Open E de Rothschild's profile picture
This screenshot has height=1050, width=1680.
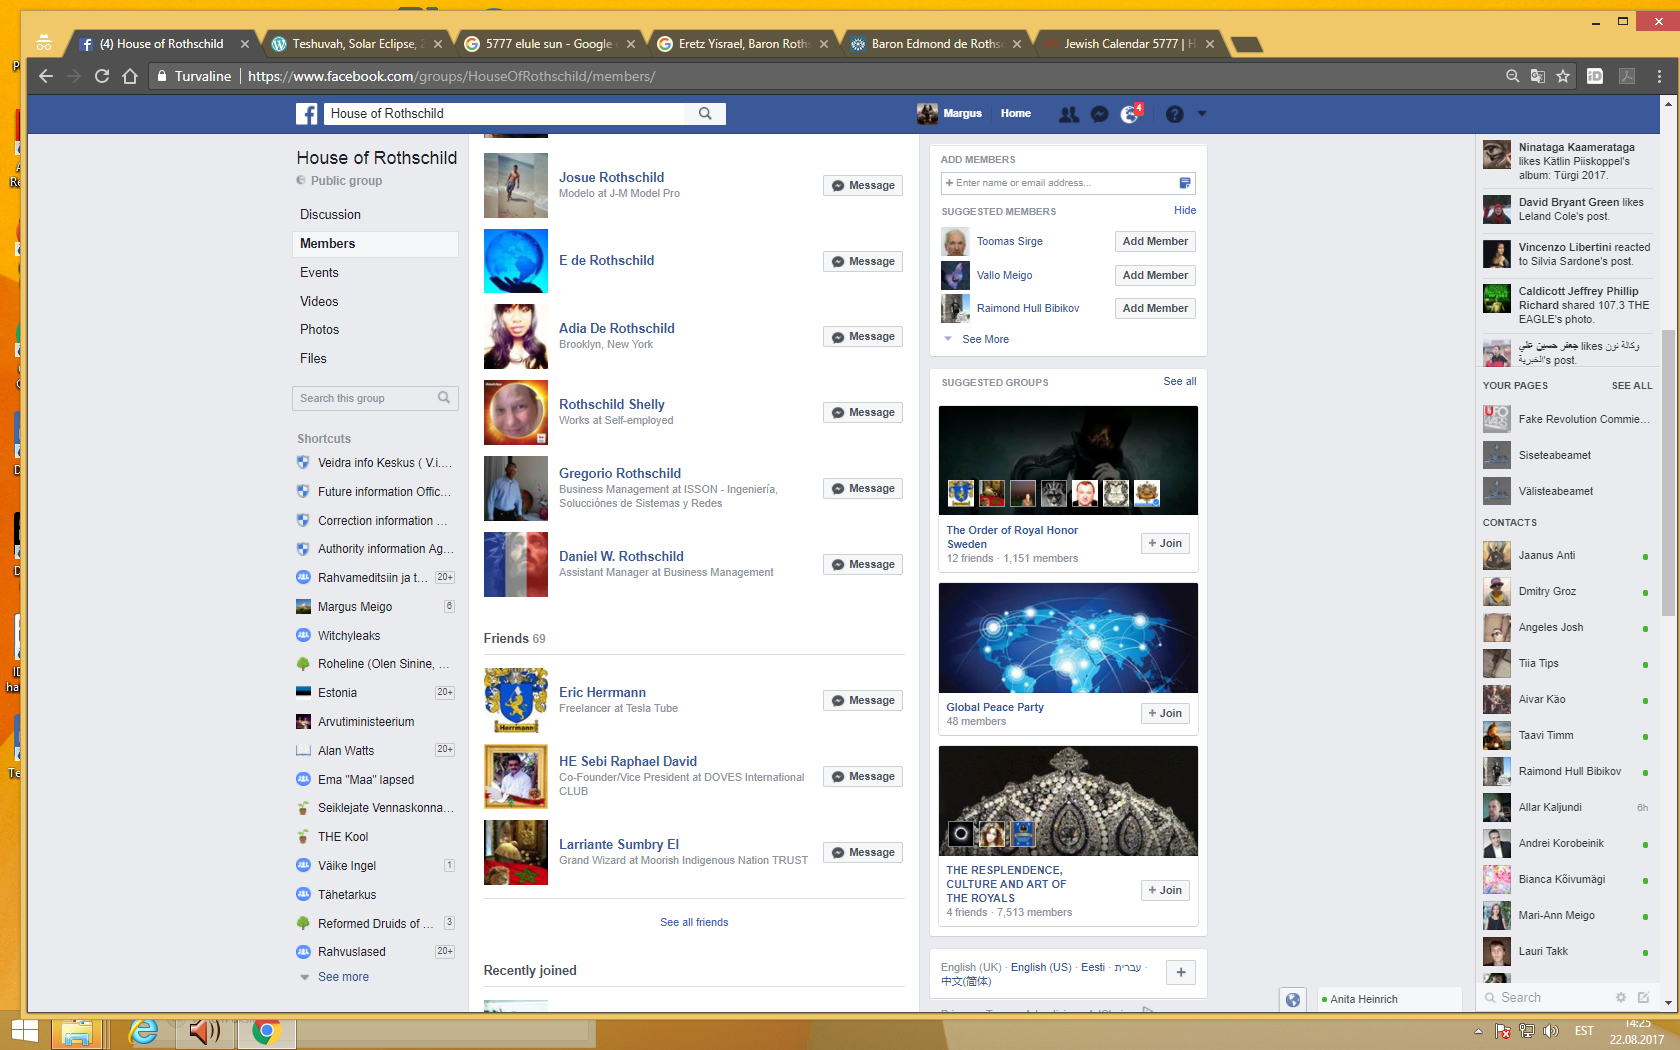tap(516, 261)
